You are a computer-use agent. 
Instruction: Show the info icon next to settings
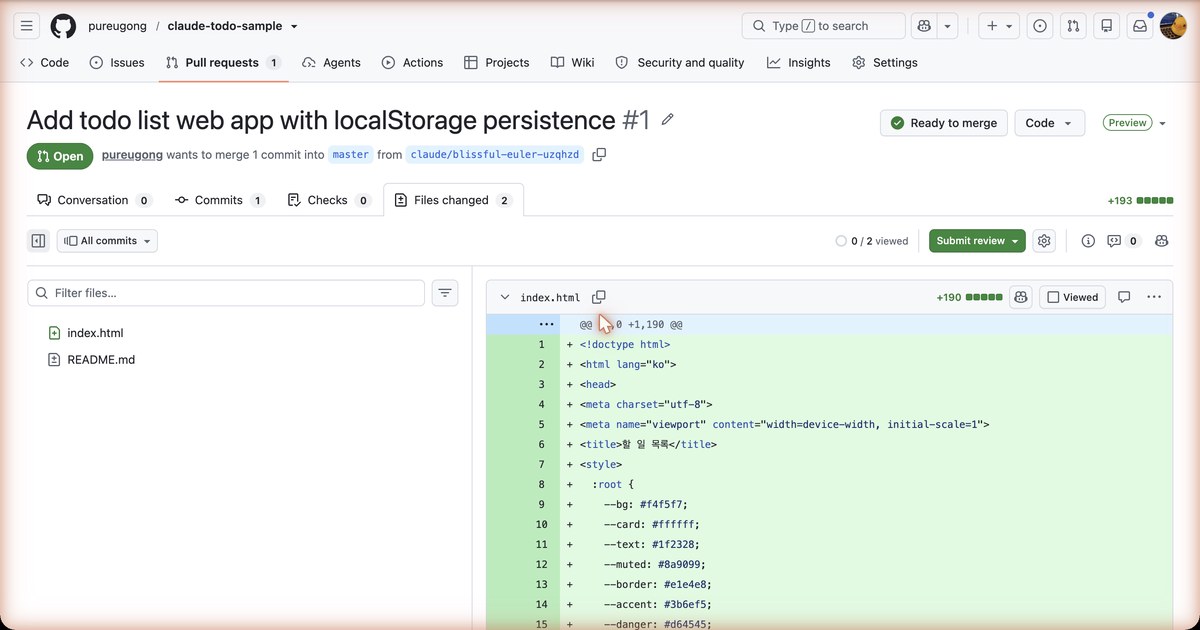[x=1088, y=241]
